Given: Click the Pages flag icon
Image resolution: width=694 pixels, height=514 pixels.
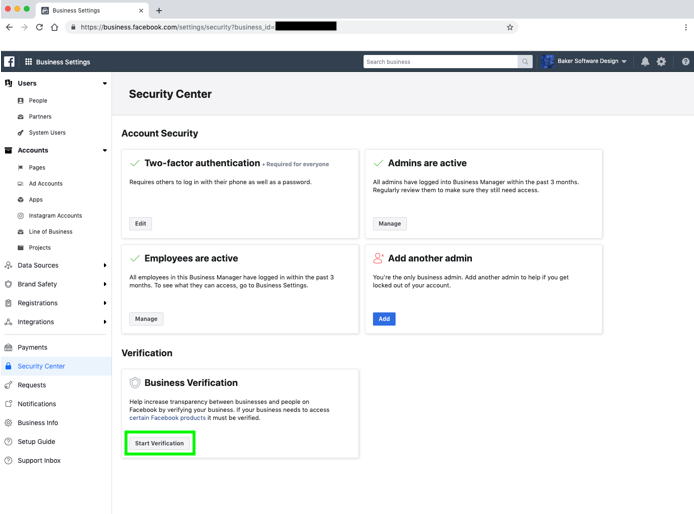Looking at the screenshot, I should point(20,167).
